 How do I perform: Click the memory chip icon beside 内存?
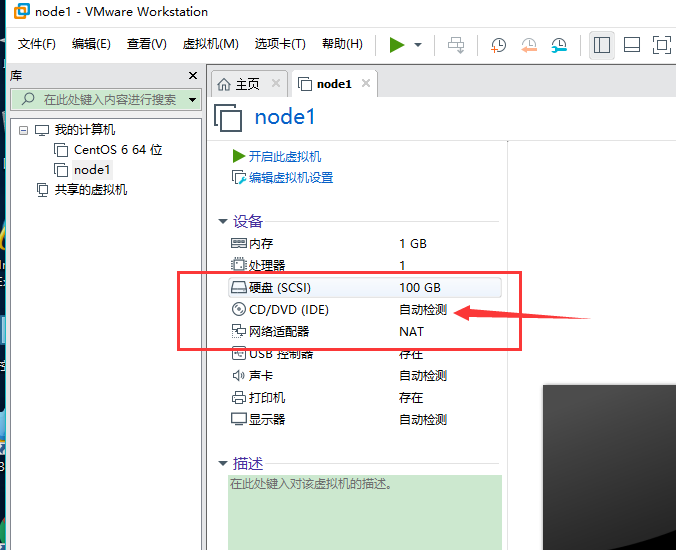coord(239,243)
